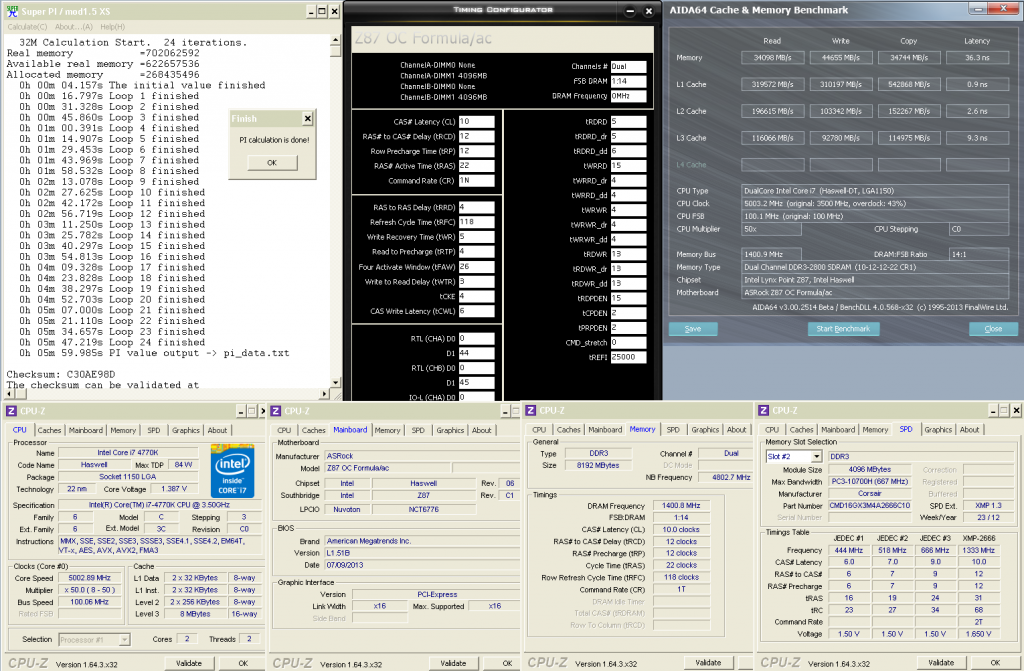Select the RAS# Active Time (tRAS) field
1024x671 pixels.
pos(476,166)
